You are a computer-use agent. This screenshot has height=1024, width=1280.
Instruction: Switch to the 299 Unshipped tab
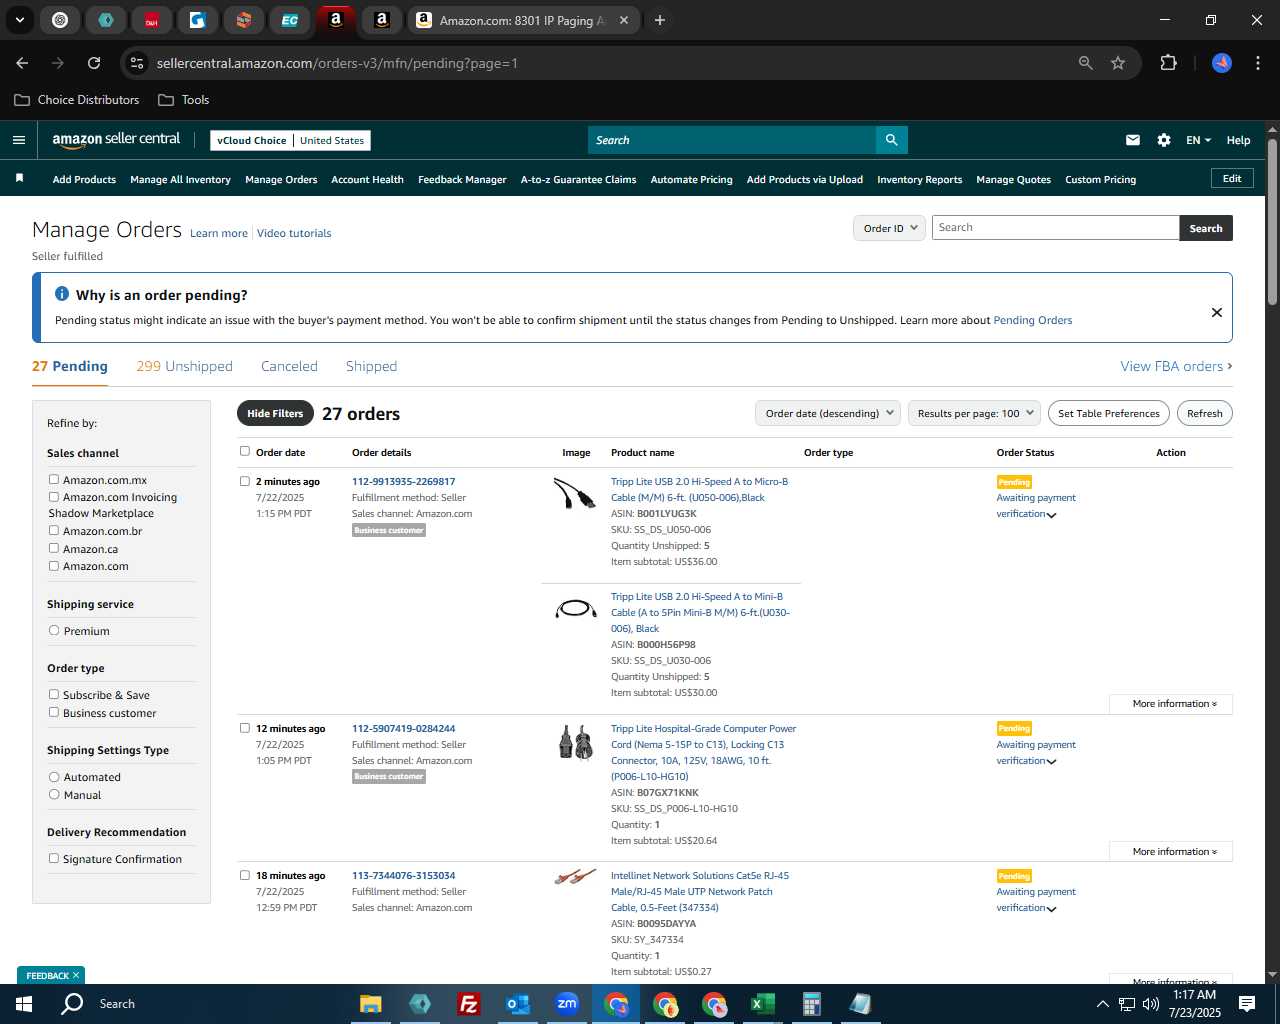coord(184,366)
